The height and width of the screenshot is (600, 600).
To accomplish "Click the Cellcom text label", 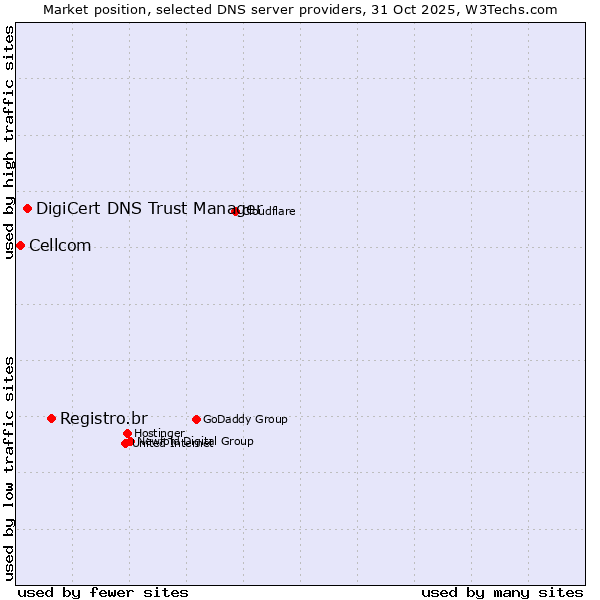I will point(60,246).
